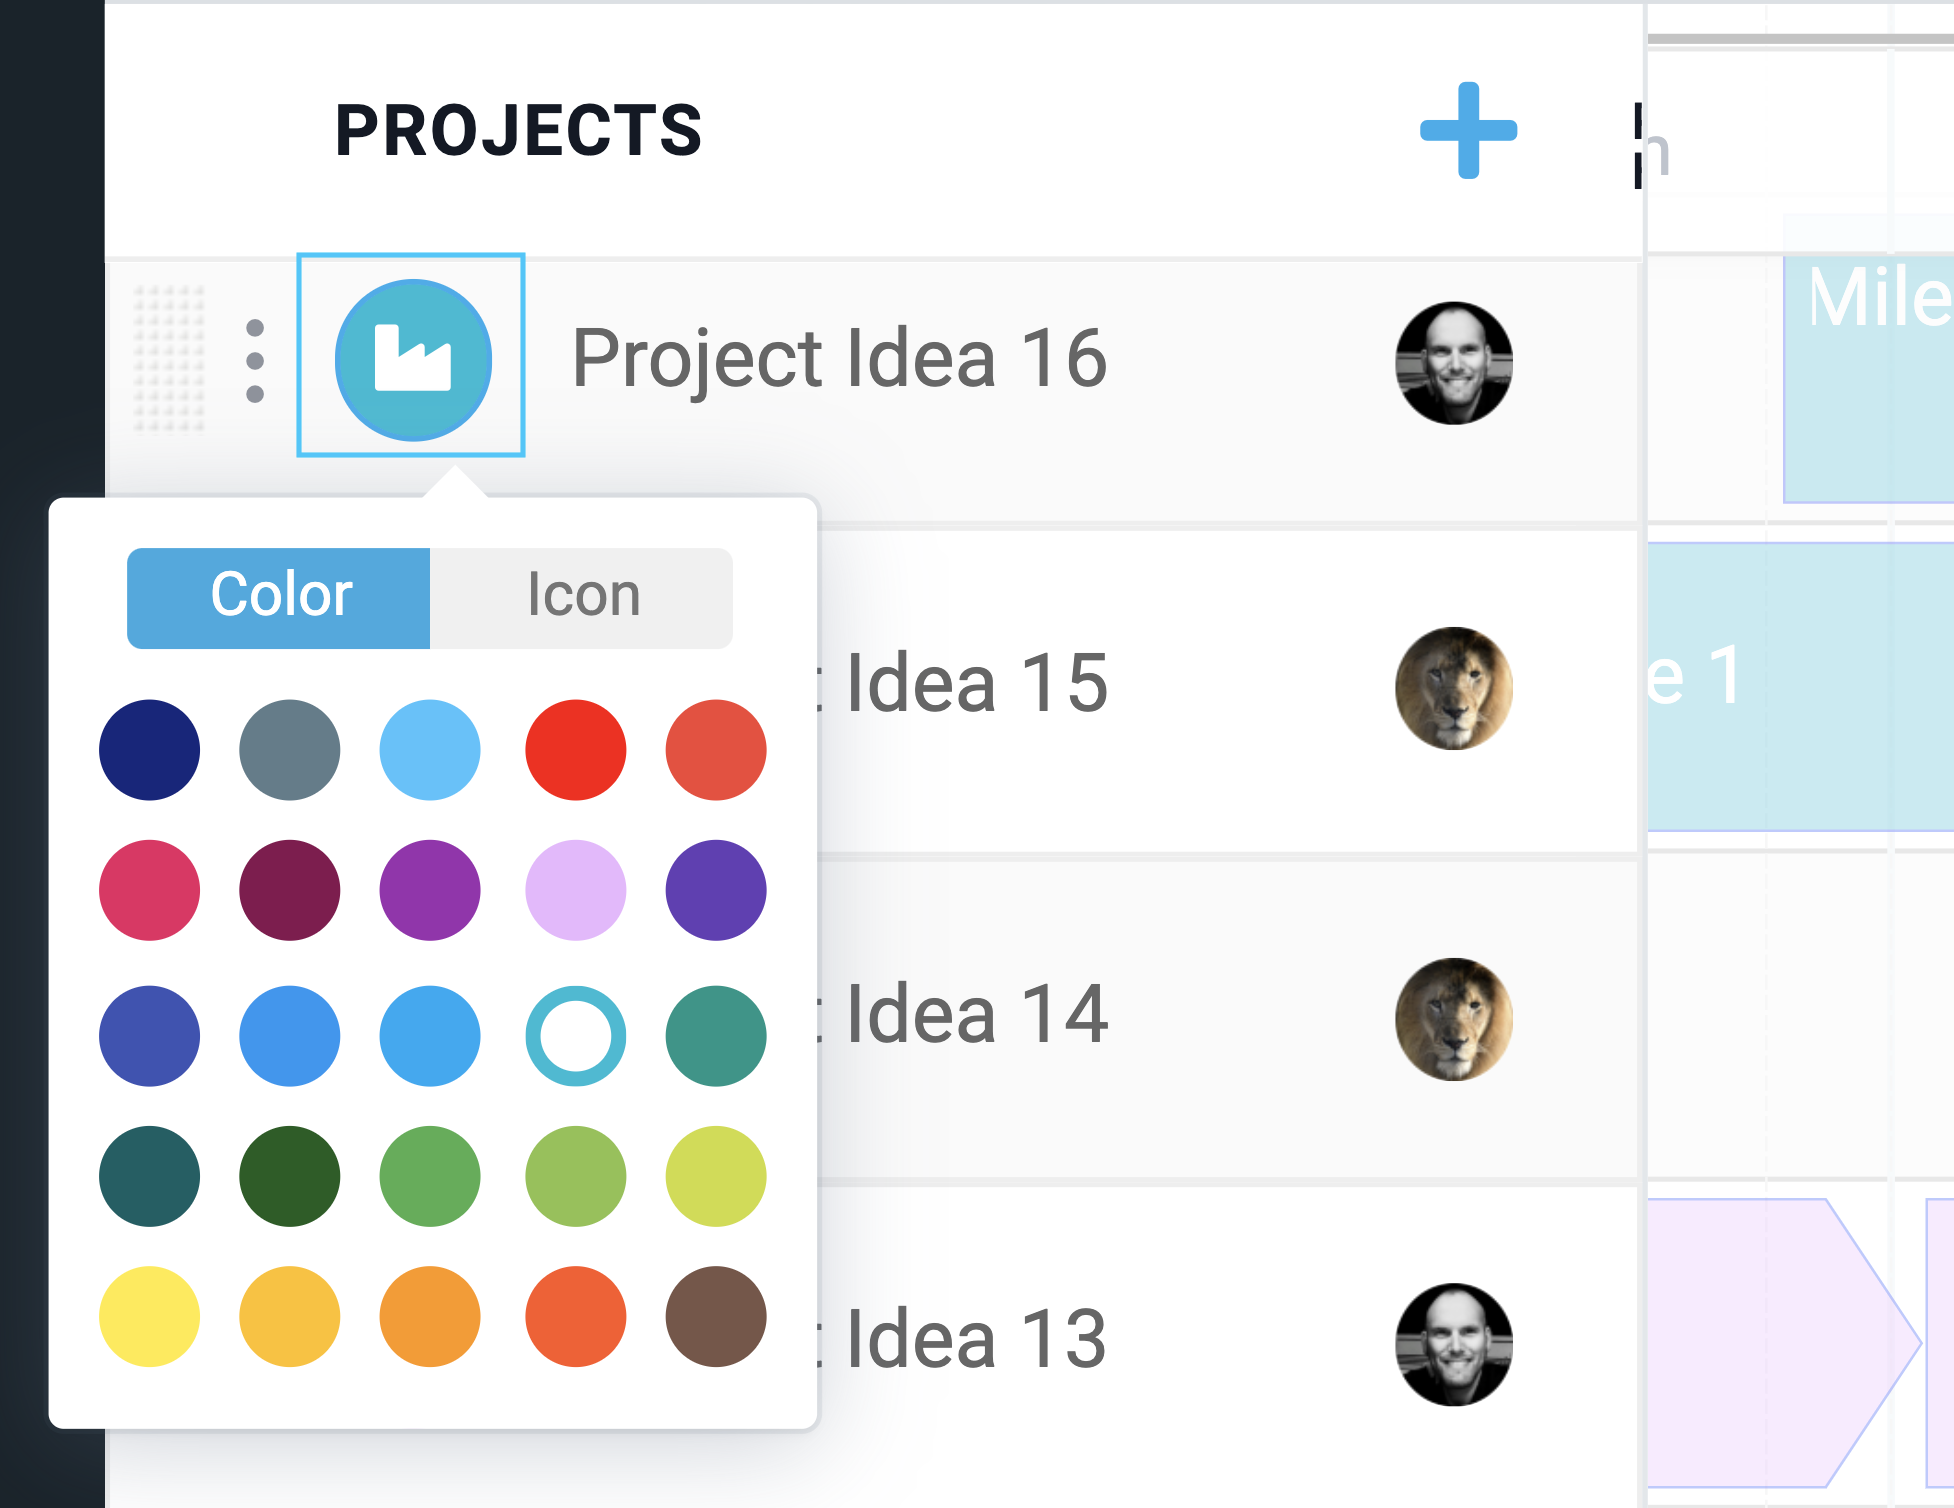Click owner avatar on Idea 13 row

1454,1344
